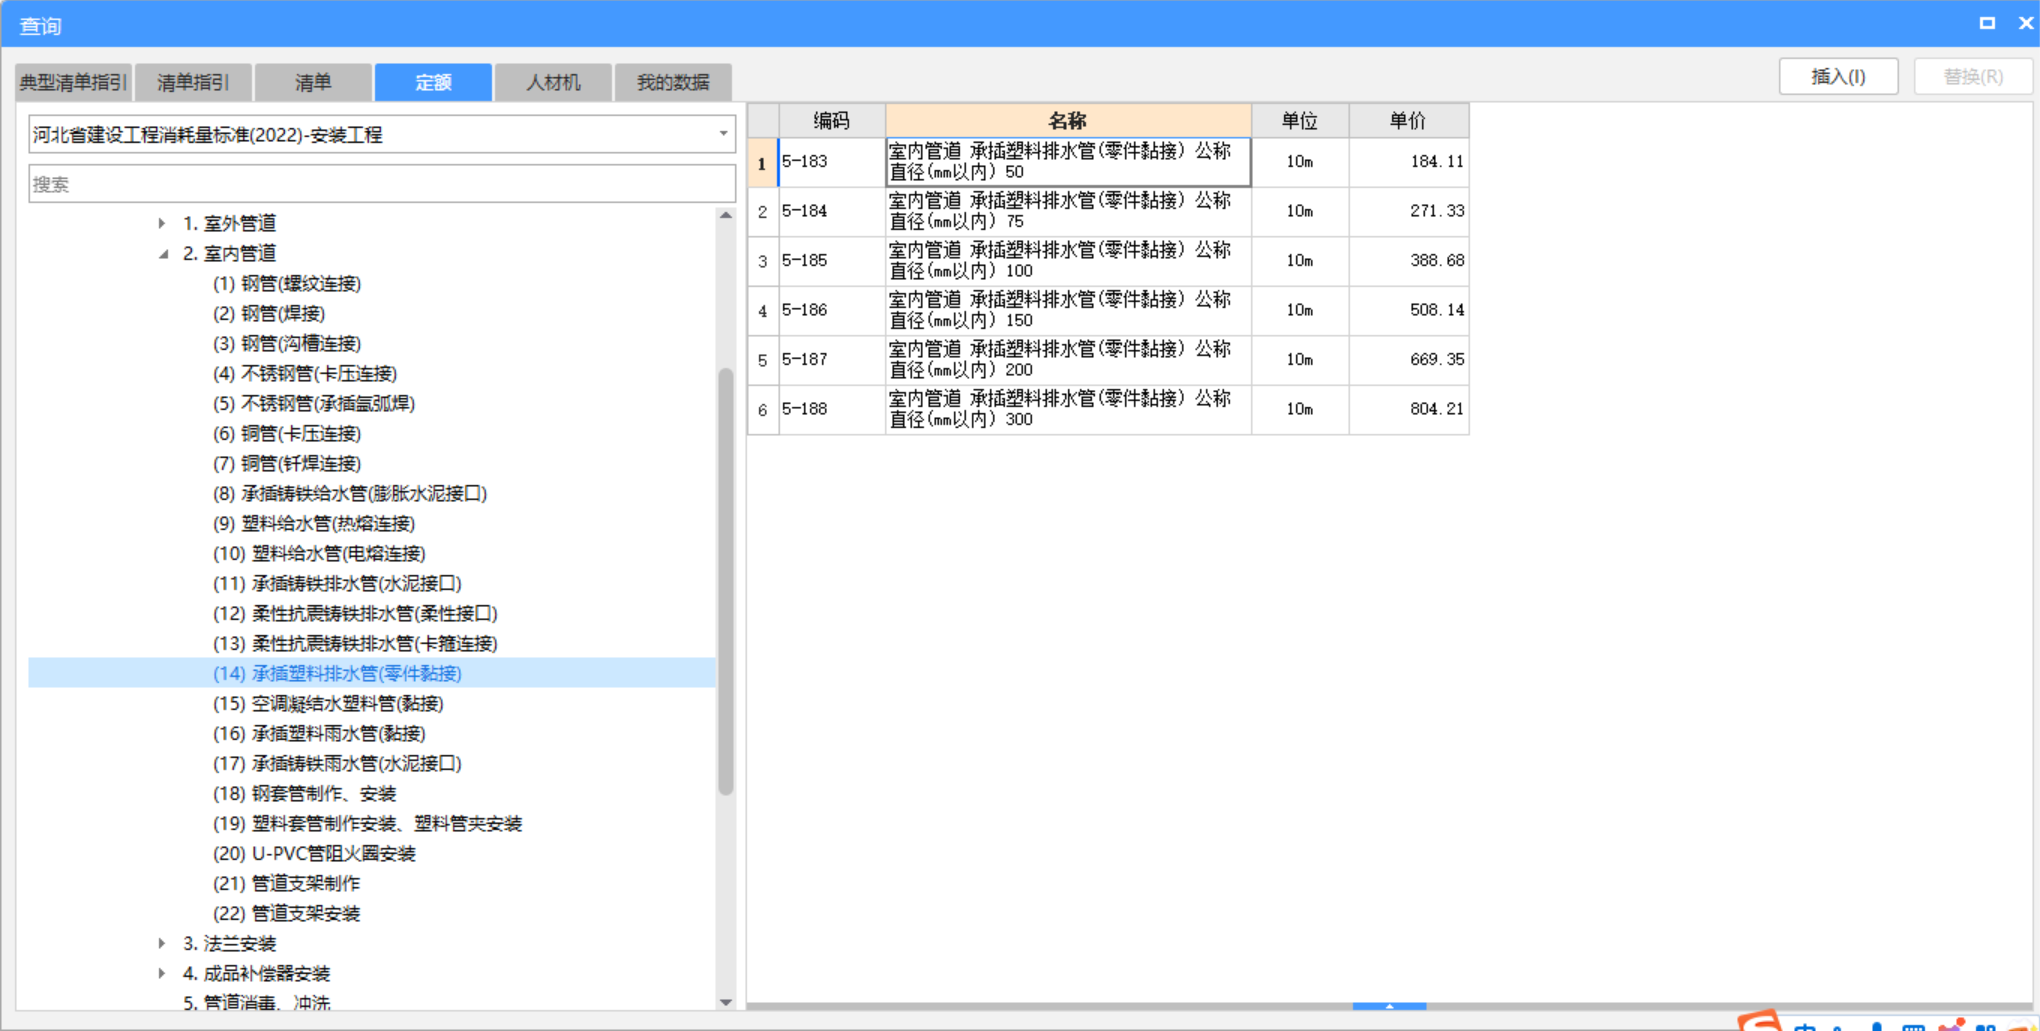Image resolution: width=2040 pixels, height=1031 pixels.
Task: Expand the 3. 法兰安装 tree arrow
Action: pyautogui.click(x=162, y=943)
